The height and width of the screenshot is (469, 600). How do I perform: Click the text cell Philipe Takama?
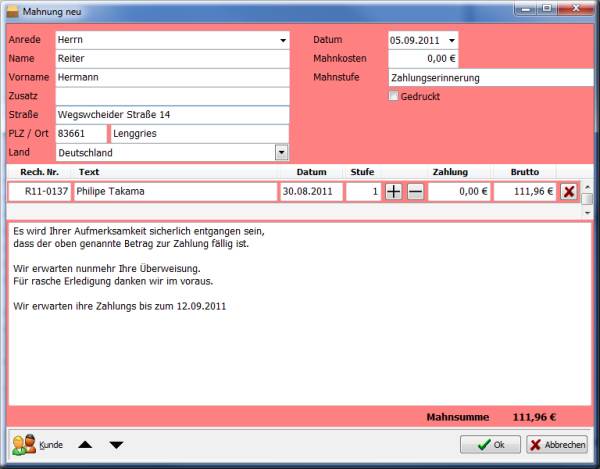pyautogui.click(x=175, y=191)
